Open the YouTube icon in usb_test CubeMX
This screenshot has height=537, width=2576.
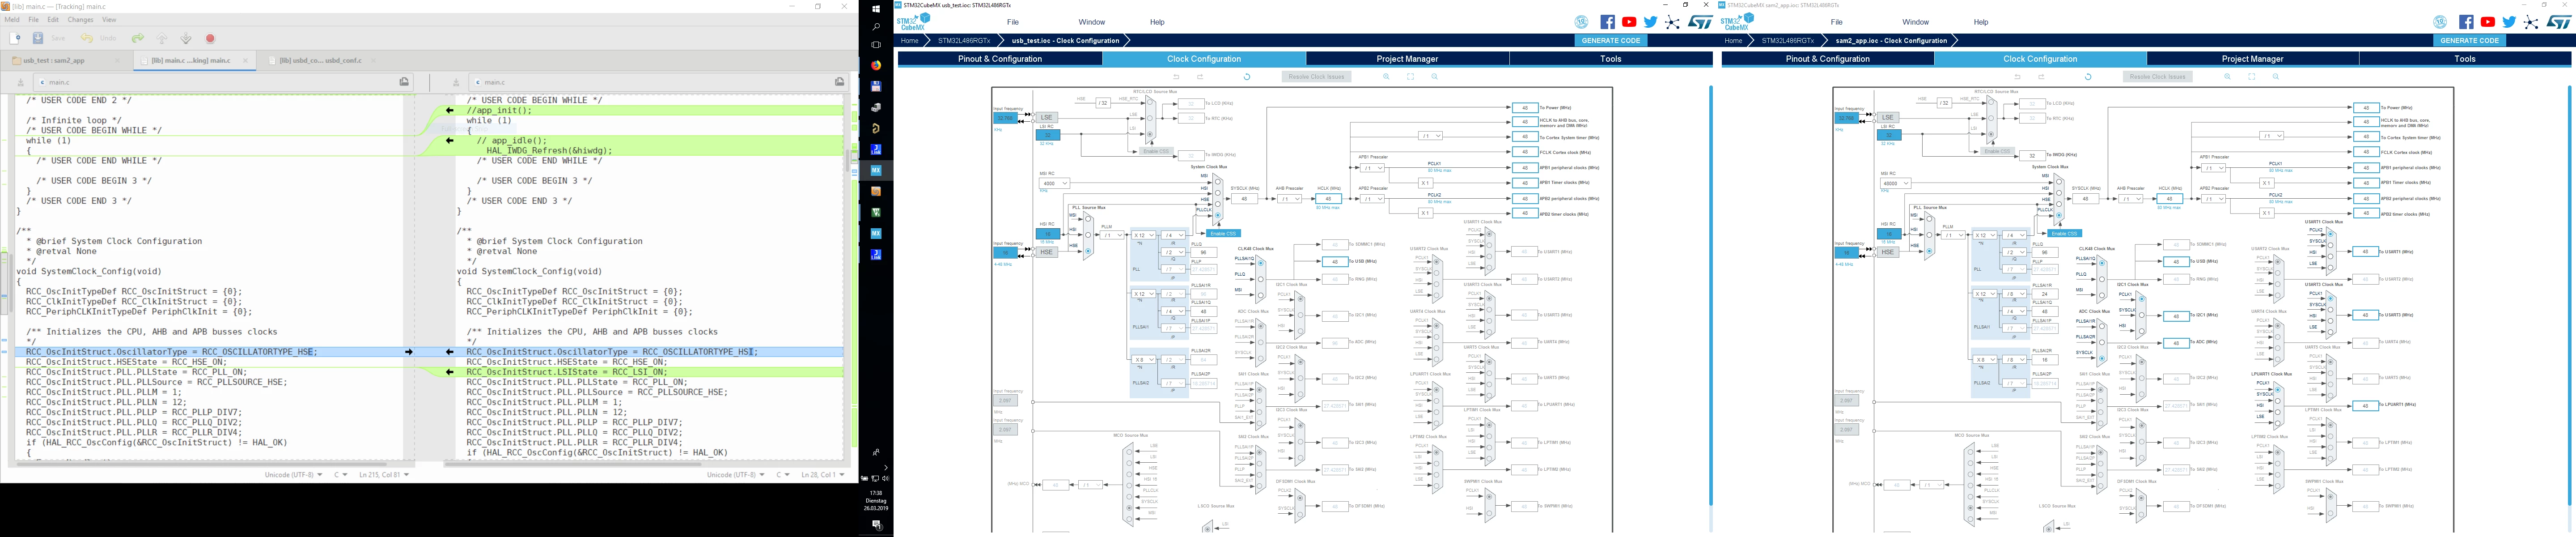point(1629,22)
